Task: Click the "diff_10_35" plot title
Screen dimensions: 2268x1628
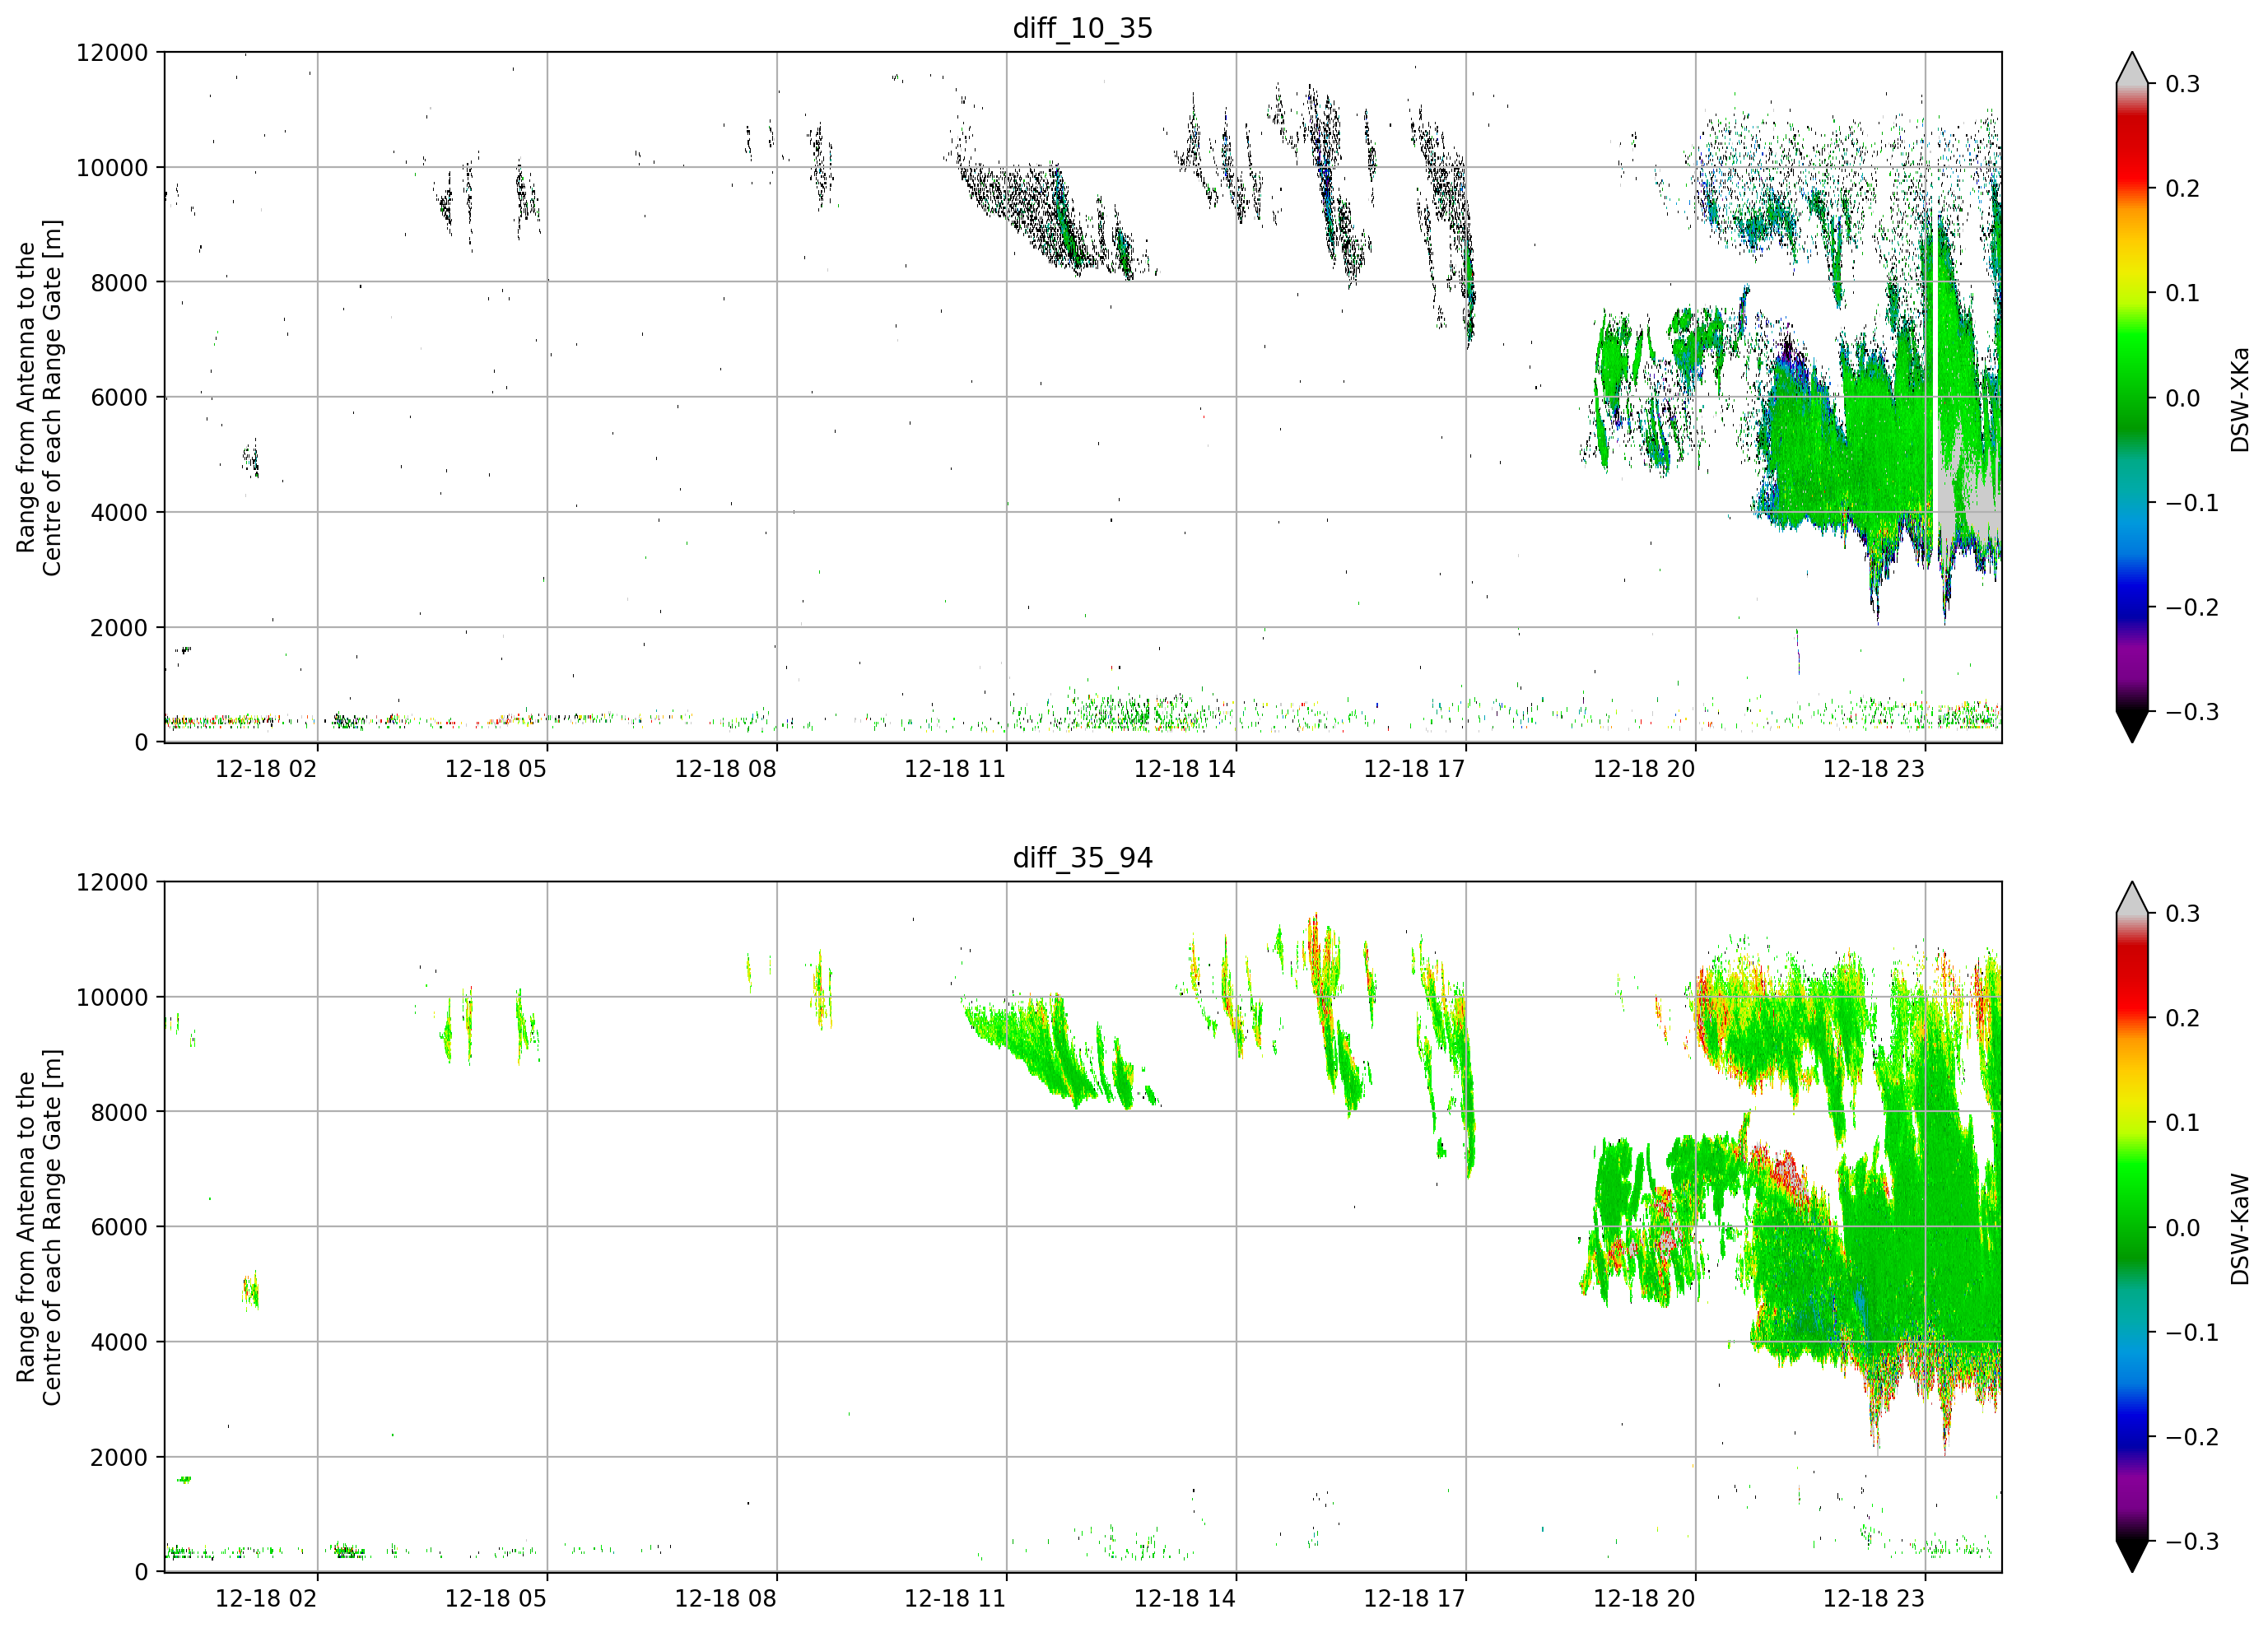Action: tap(1082, 28)
